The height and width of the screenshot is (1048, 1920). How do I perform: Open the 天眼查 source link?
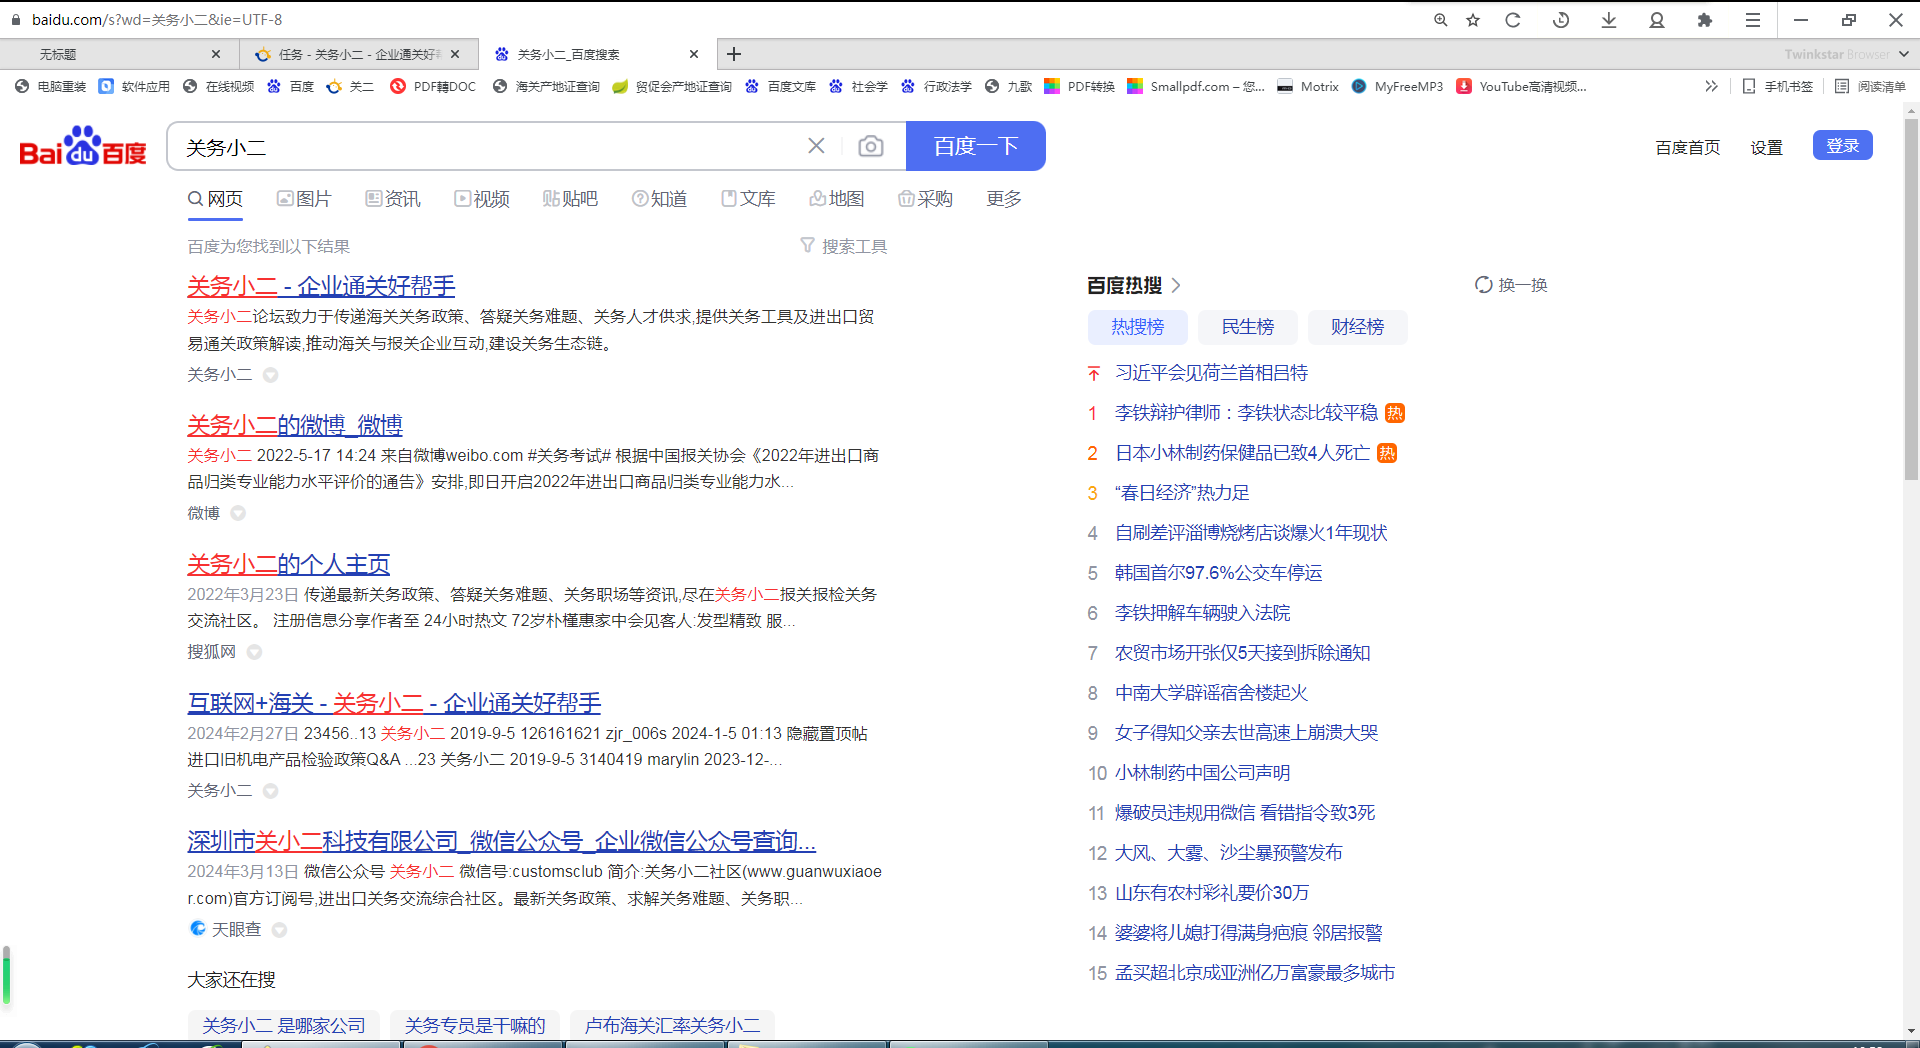coord(236,930)
